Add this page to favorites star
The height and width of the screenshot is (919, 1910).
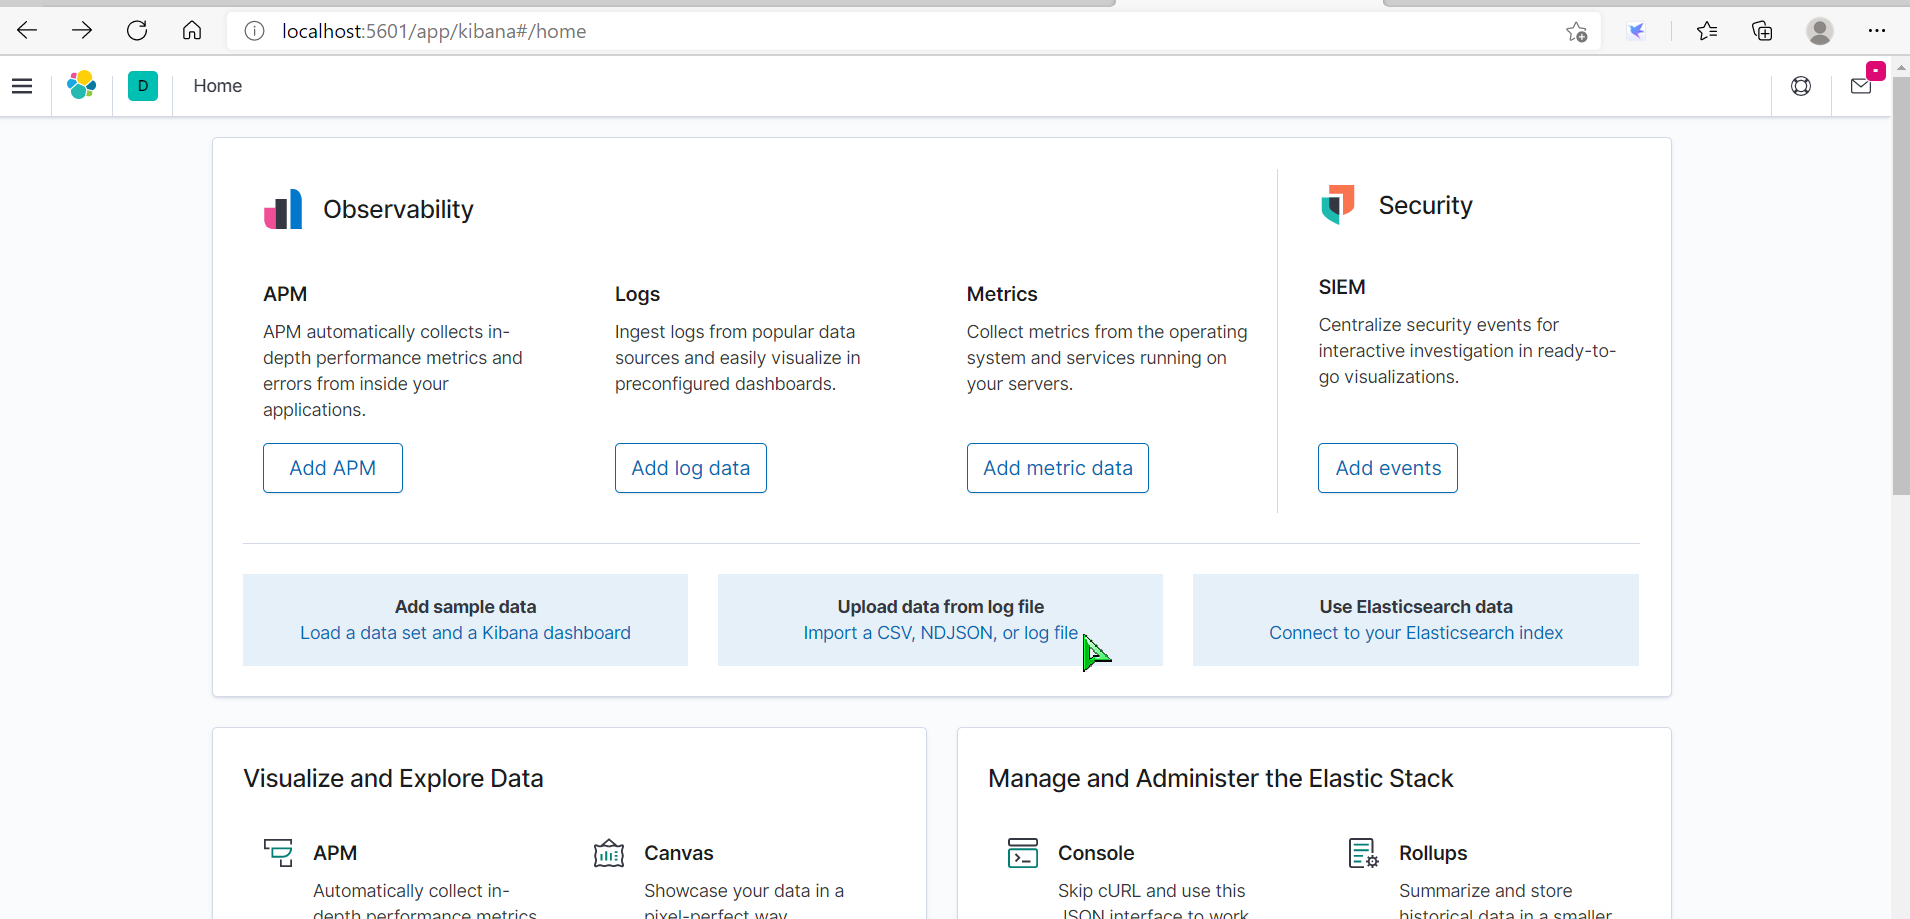[1577, 32]
